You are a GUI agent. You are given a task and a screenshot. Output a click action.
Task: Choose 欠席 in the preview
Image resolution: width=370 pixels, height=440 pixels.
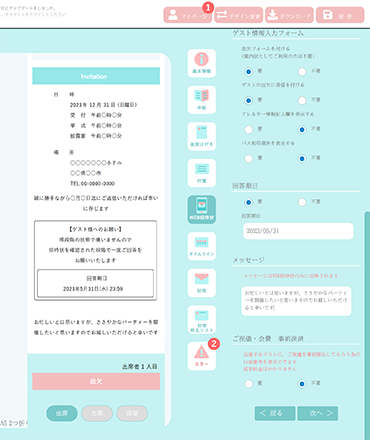click(97, 413)
